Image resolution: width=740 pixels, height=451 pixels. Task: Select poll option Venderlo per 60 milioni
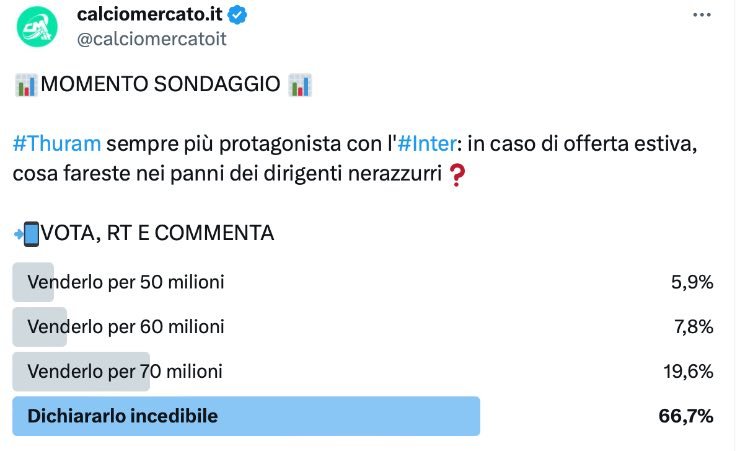tap(126, 327)
